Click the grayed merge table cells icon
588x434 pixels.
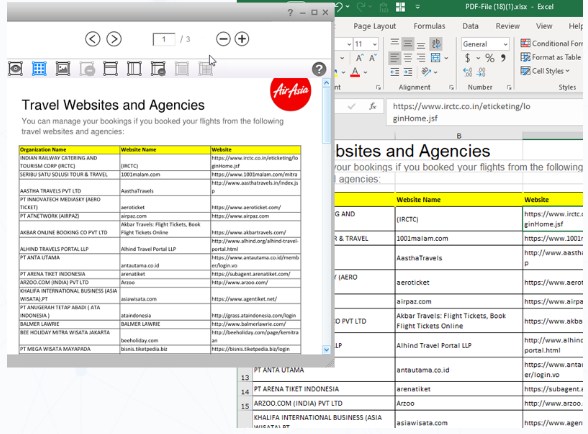[x=182, y=69]
